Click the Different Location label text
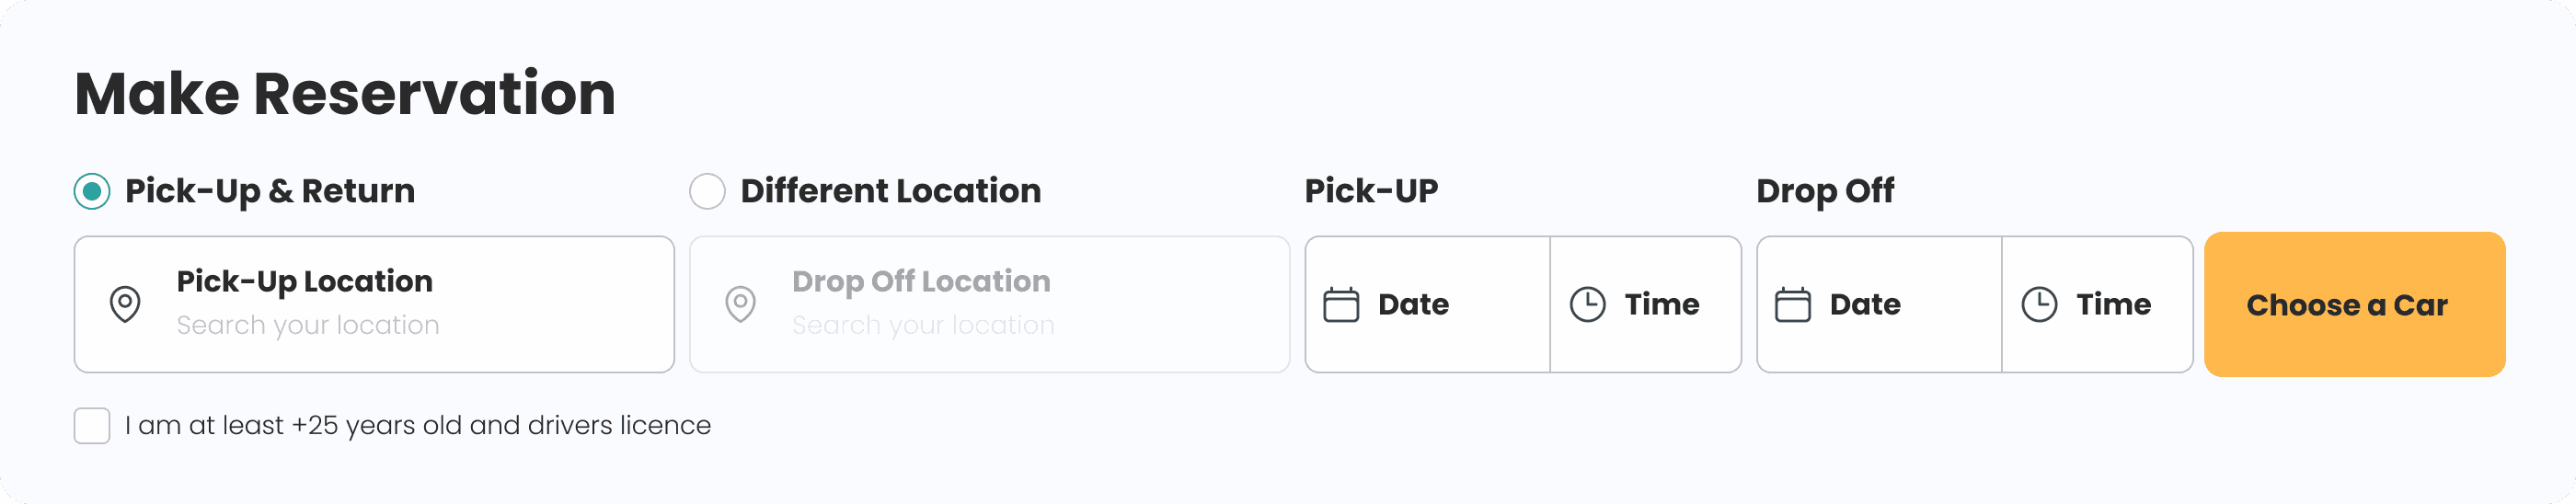The height and width of the screenshot is (504, 2576). [x=890, y=191]
